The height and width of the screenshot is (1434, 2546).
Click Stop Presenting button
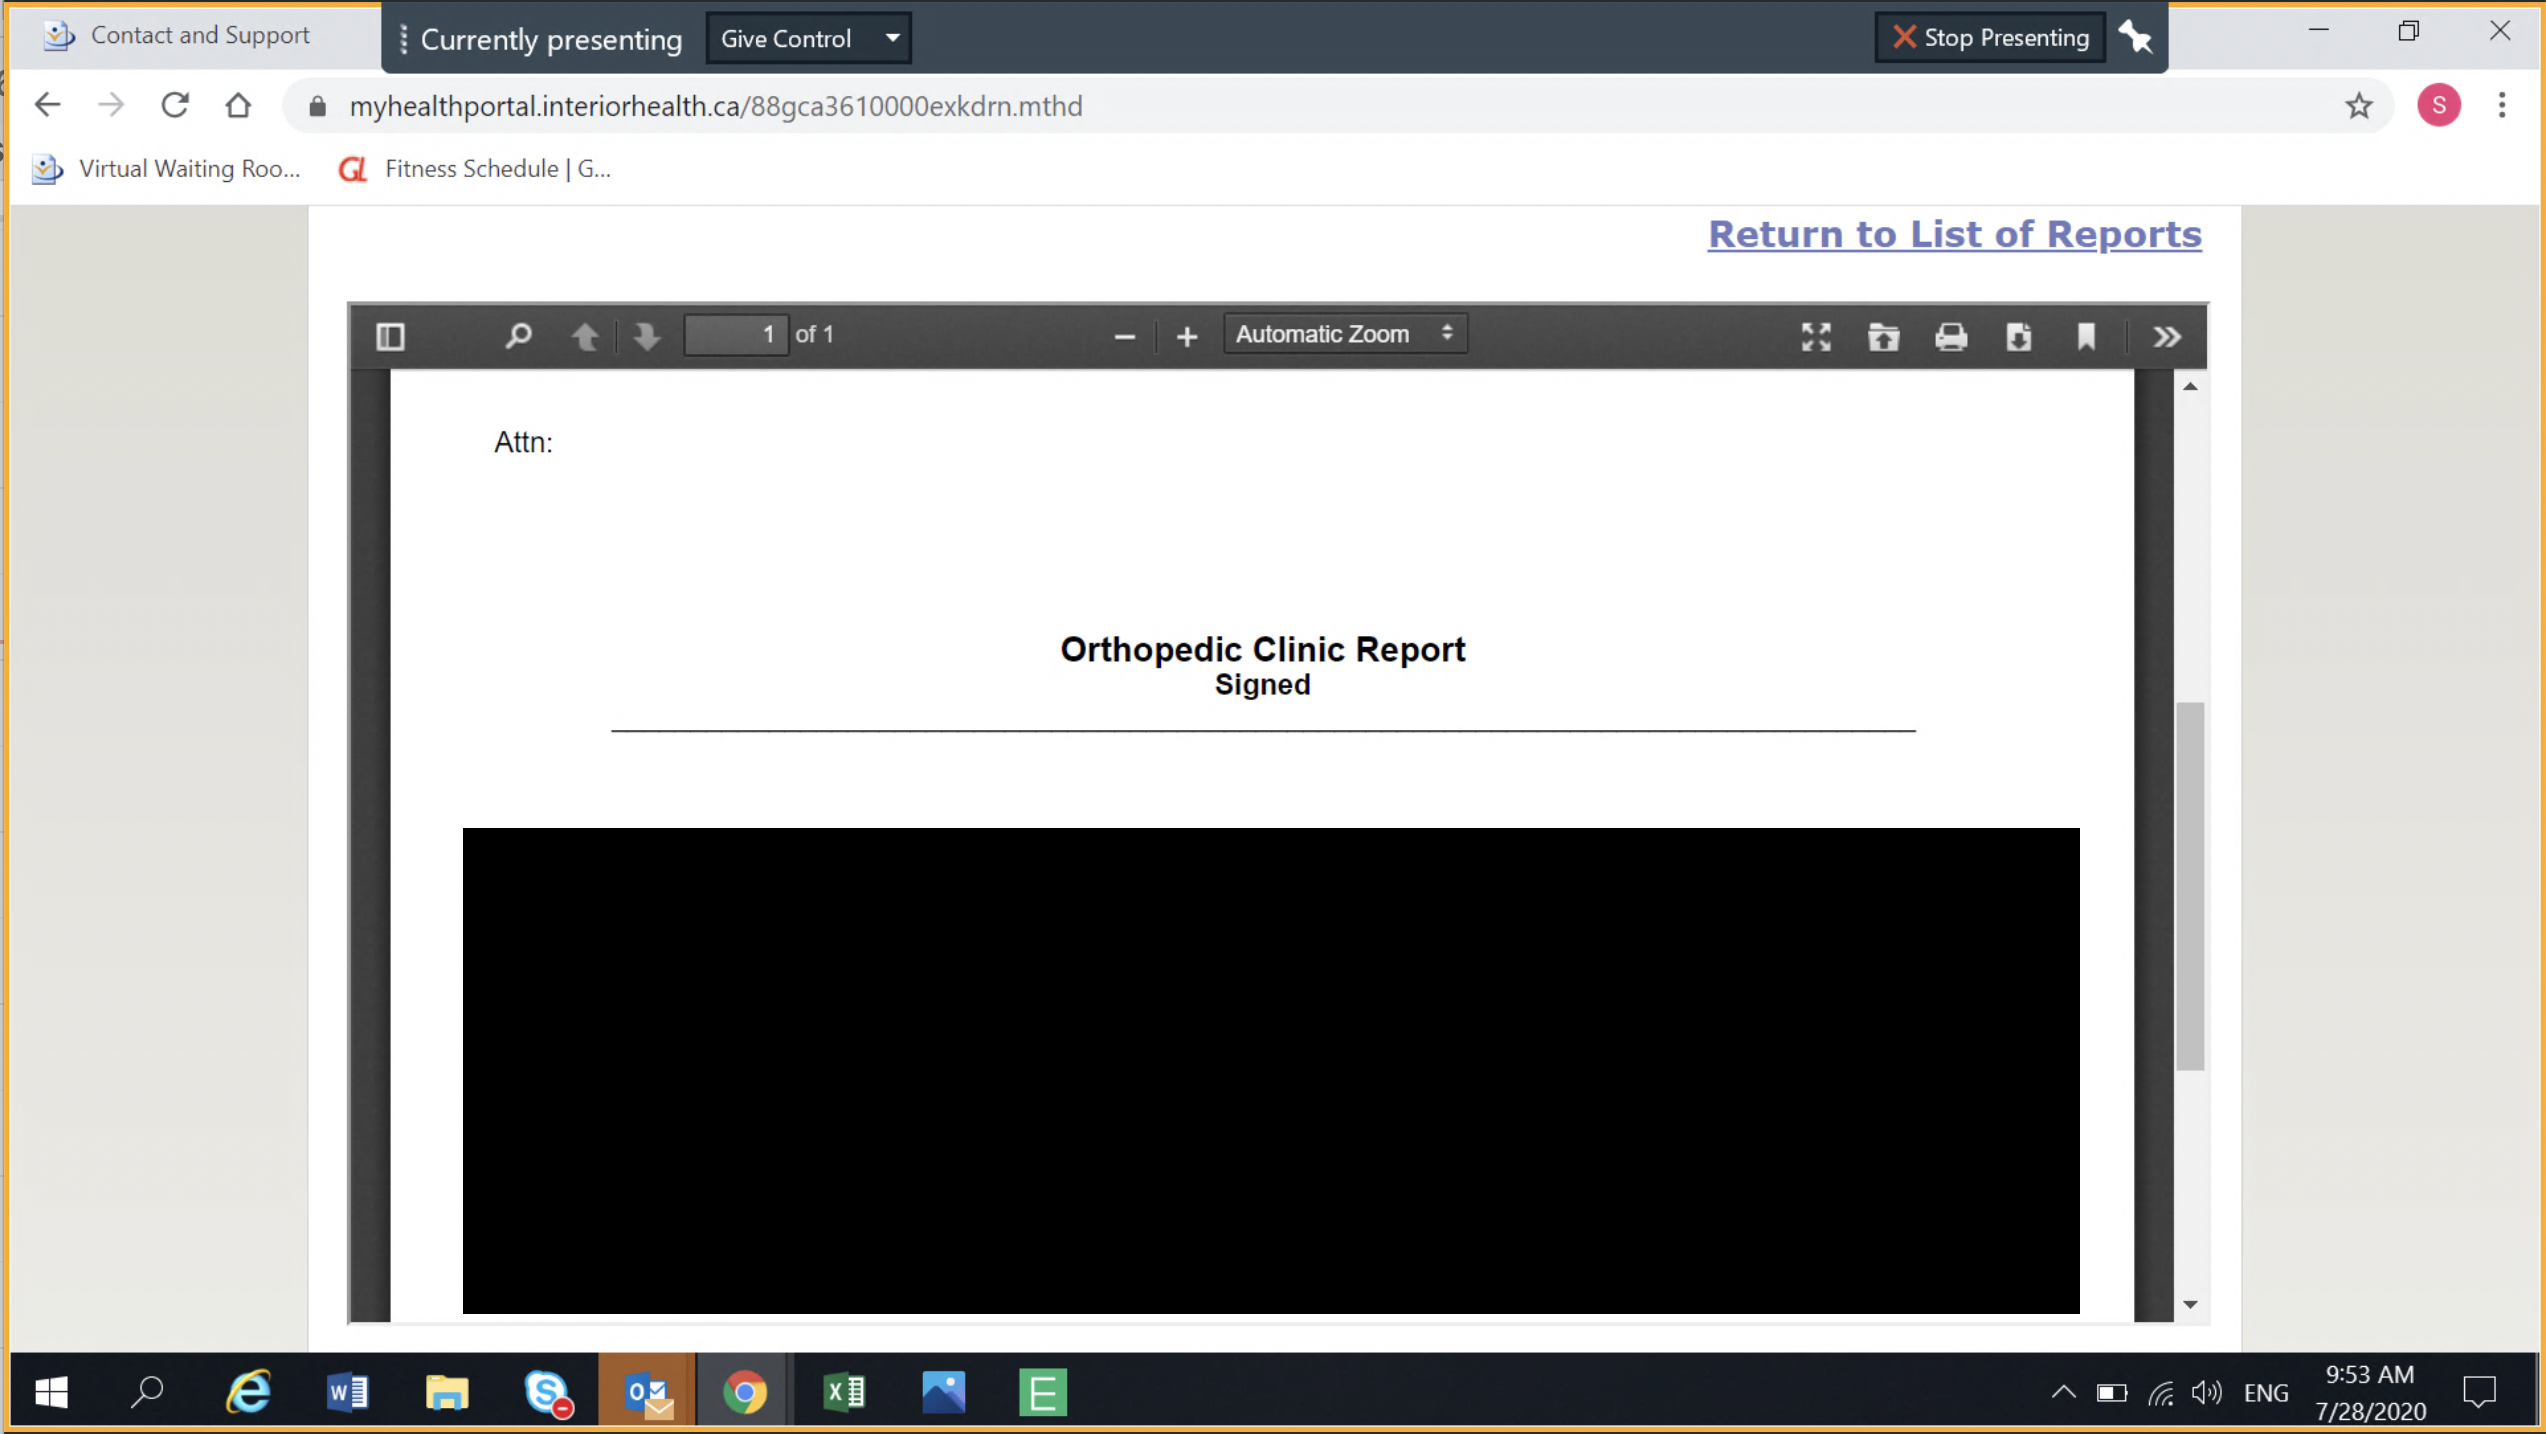(1990, 38)
